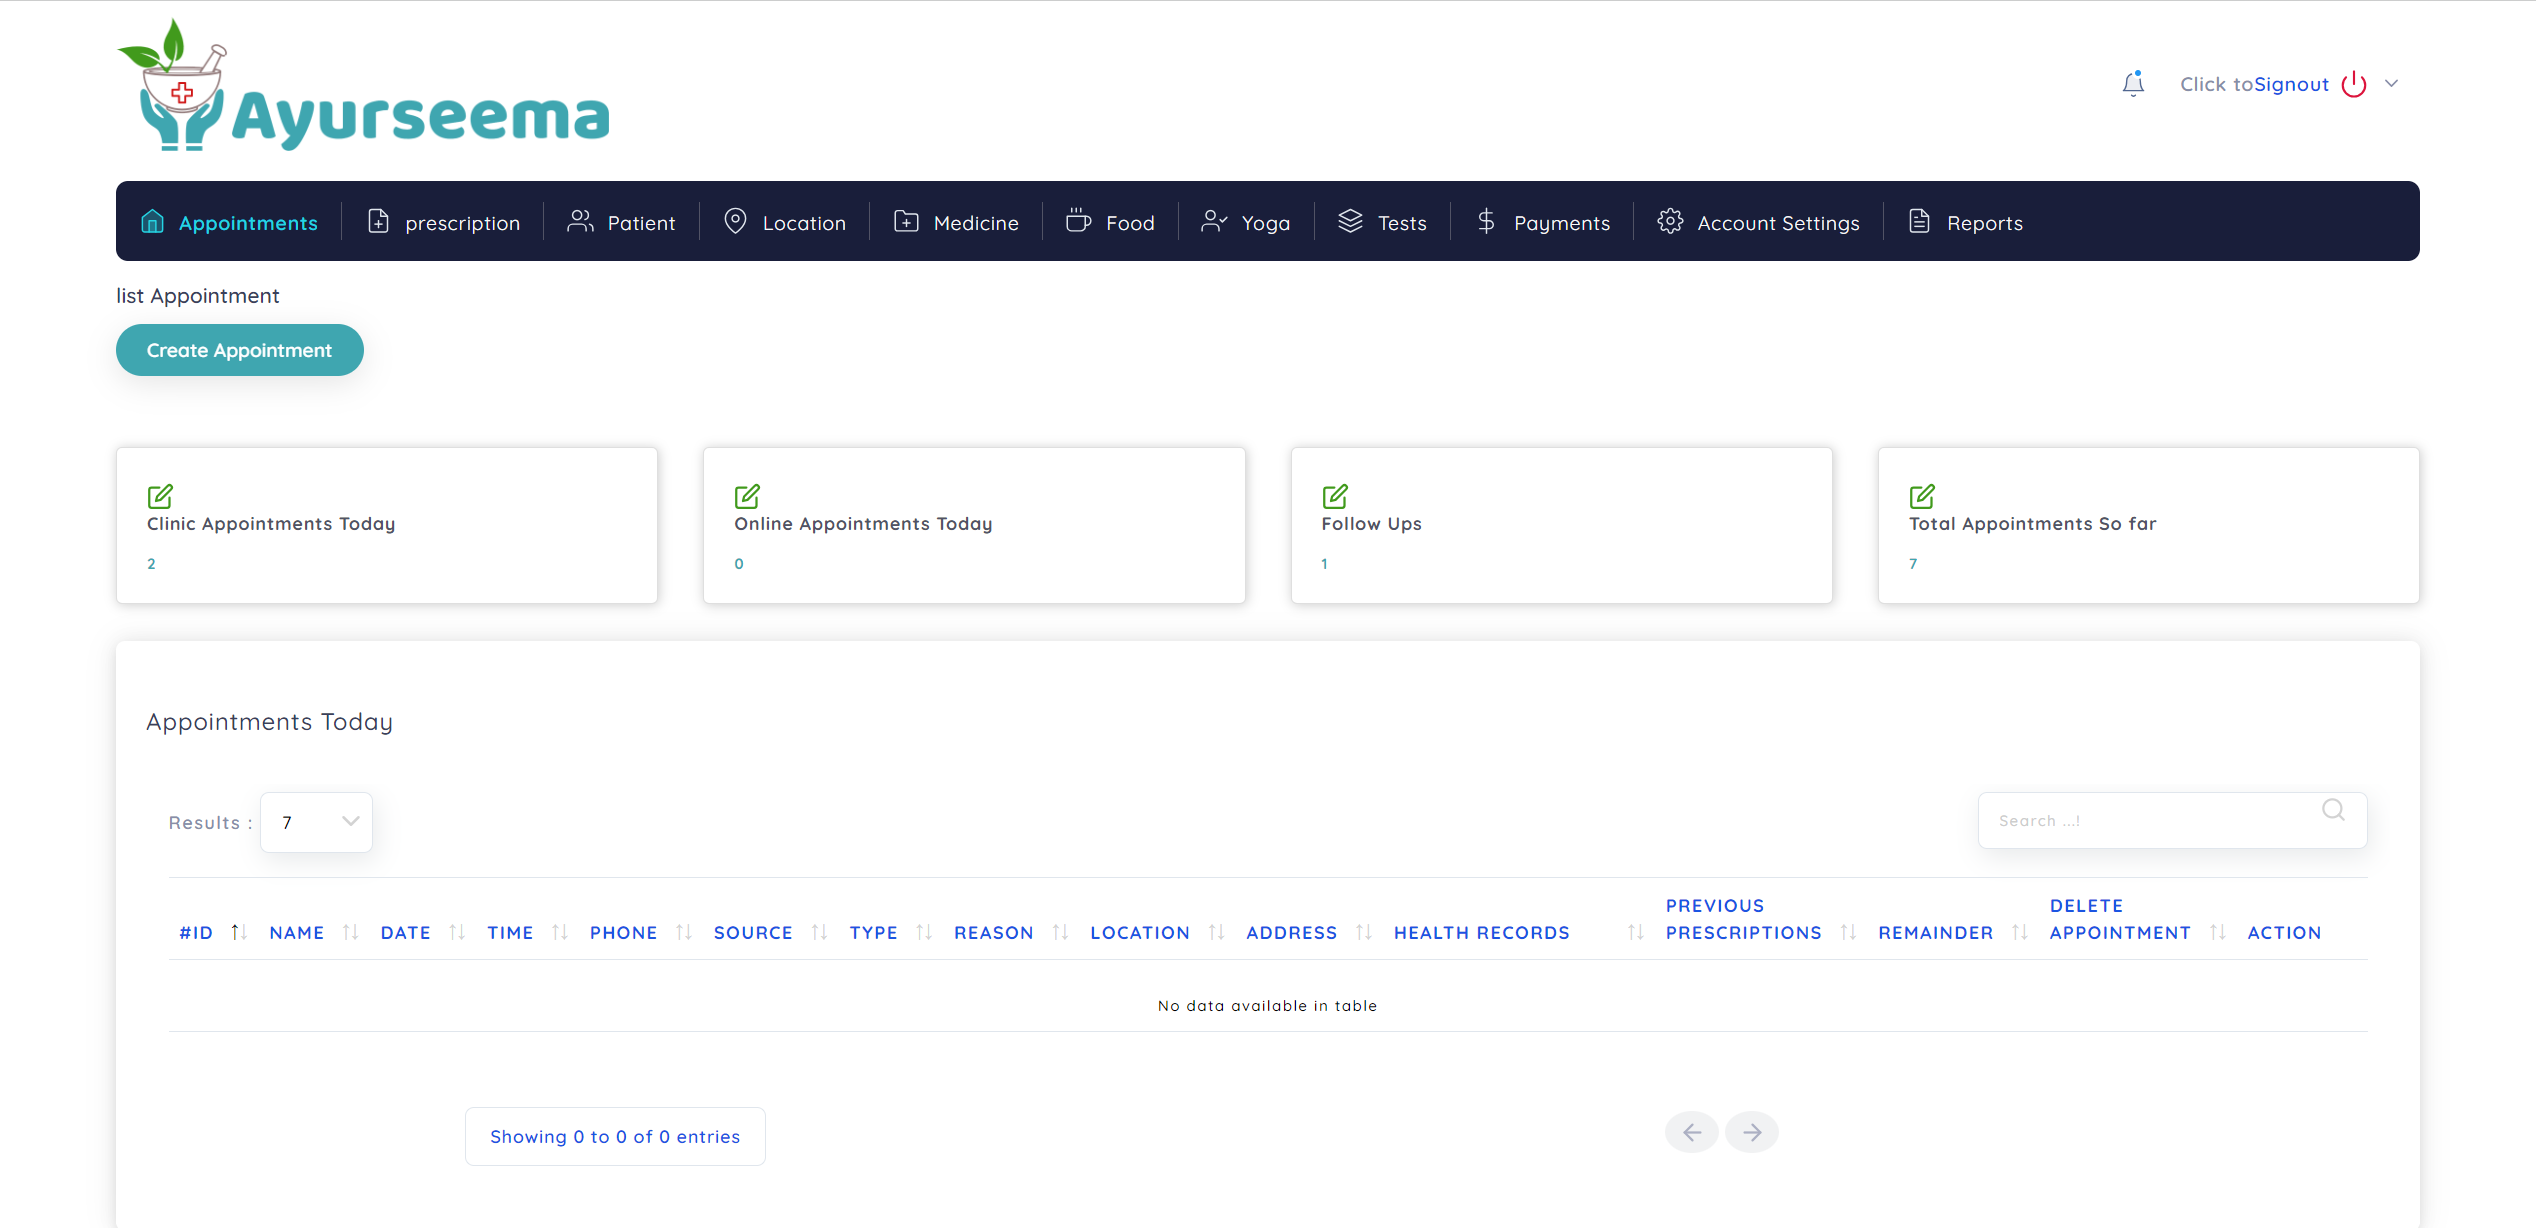Sort table by DATE column

tap(405, 932)
